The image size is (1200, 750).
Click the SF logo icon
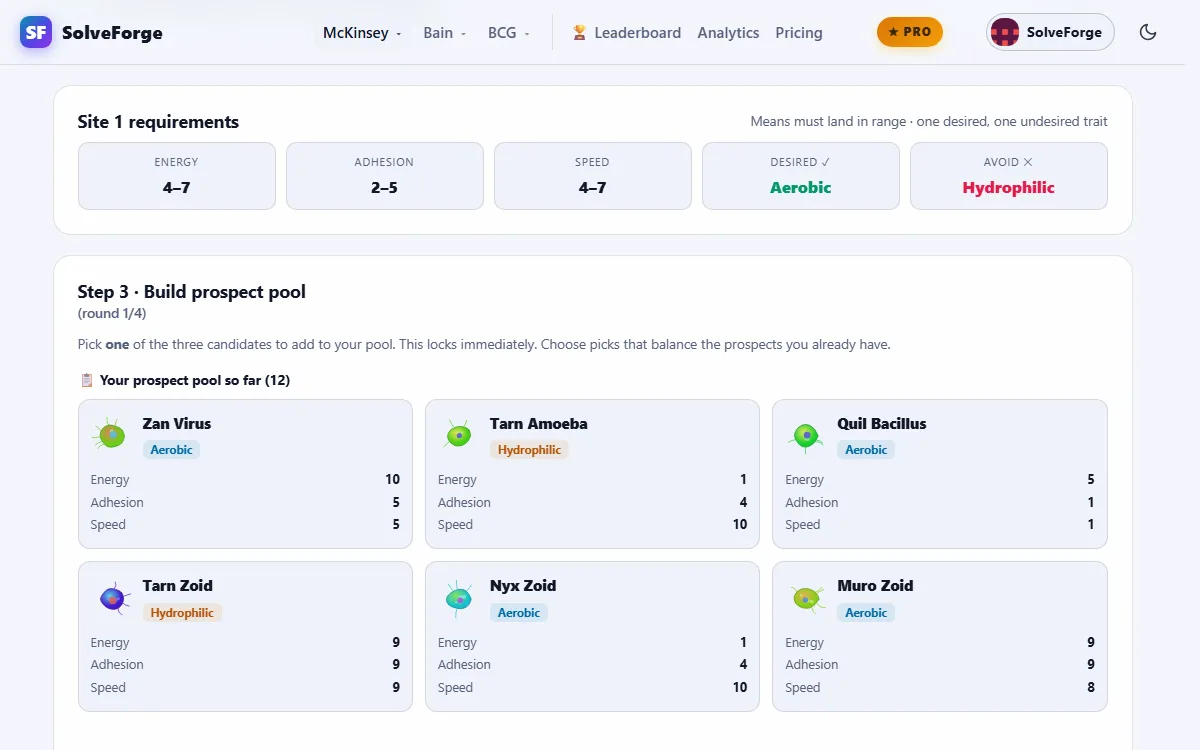pos(36,32)
